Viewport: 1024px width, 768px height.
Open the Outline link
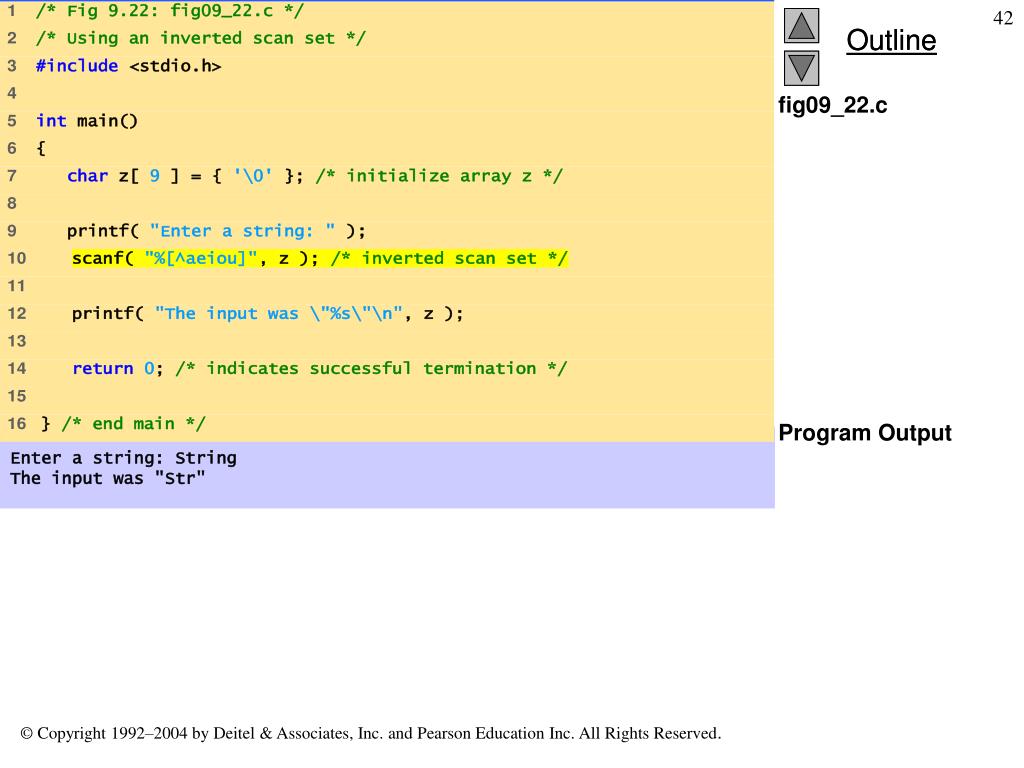(x=891, y=40)
